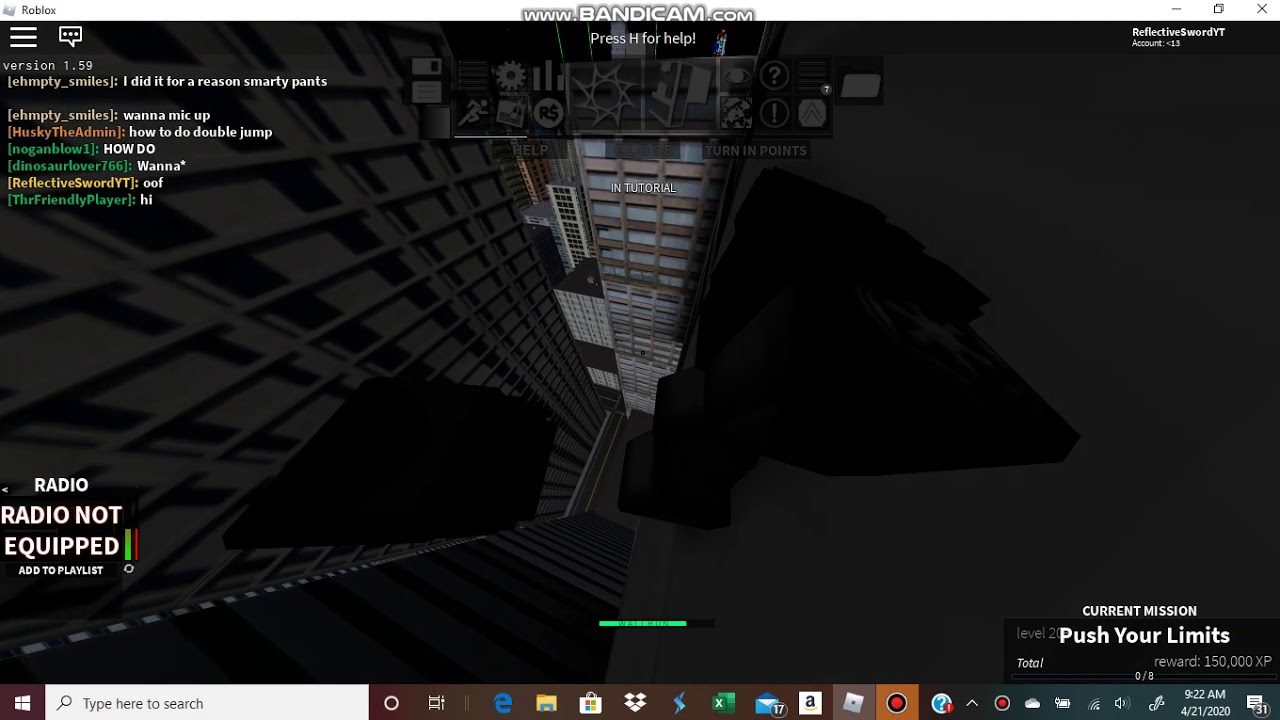The width and height of the screenshot is (1280, 720).
Task: Click the hexagon chevron rank icon
Action: (x=812, y=113)
